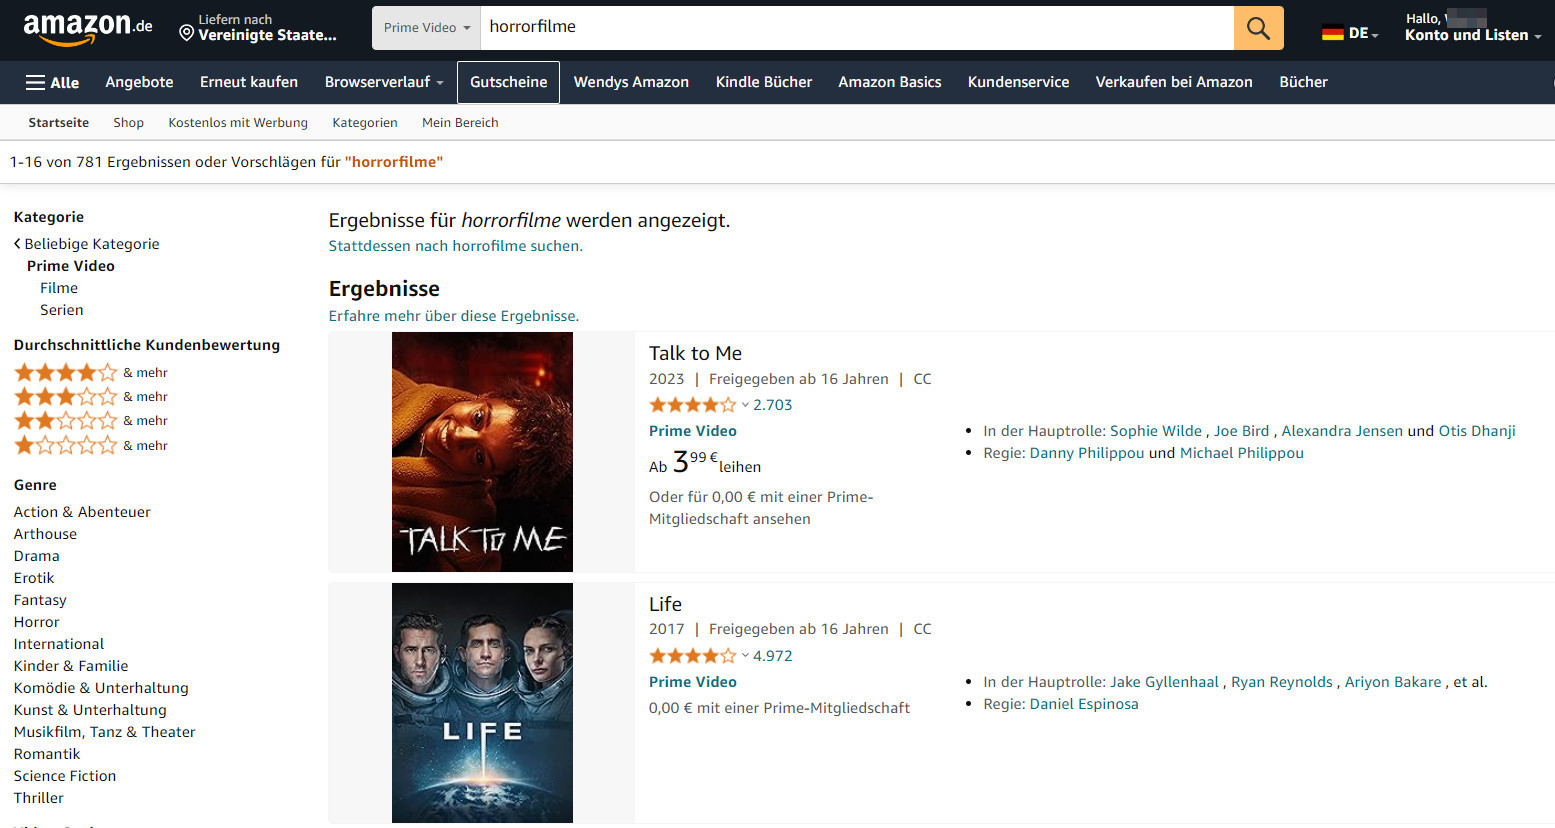Select Kostenlos mit Werbung tab
The width and height of the screenshot is (1555, 828).
pos(238,123)
